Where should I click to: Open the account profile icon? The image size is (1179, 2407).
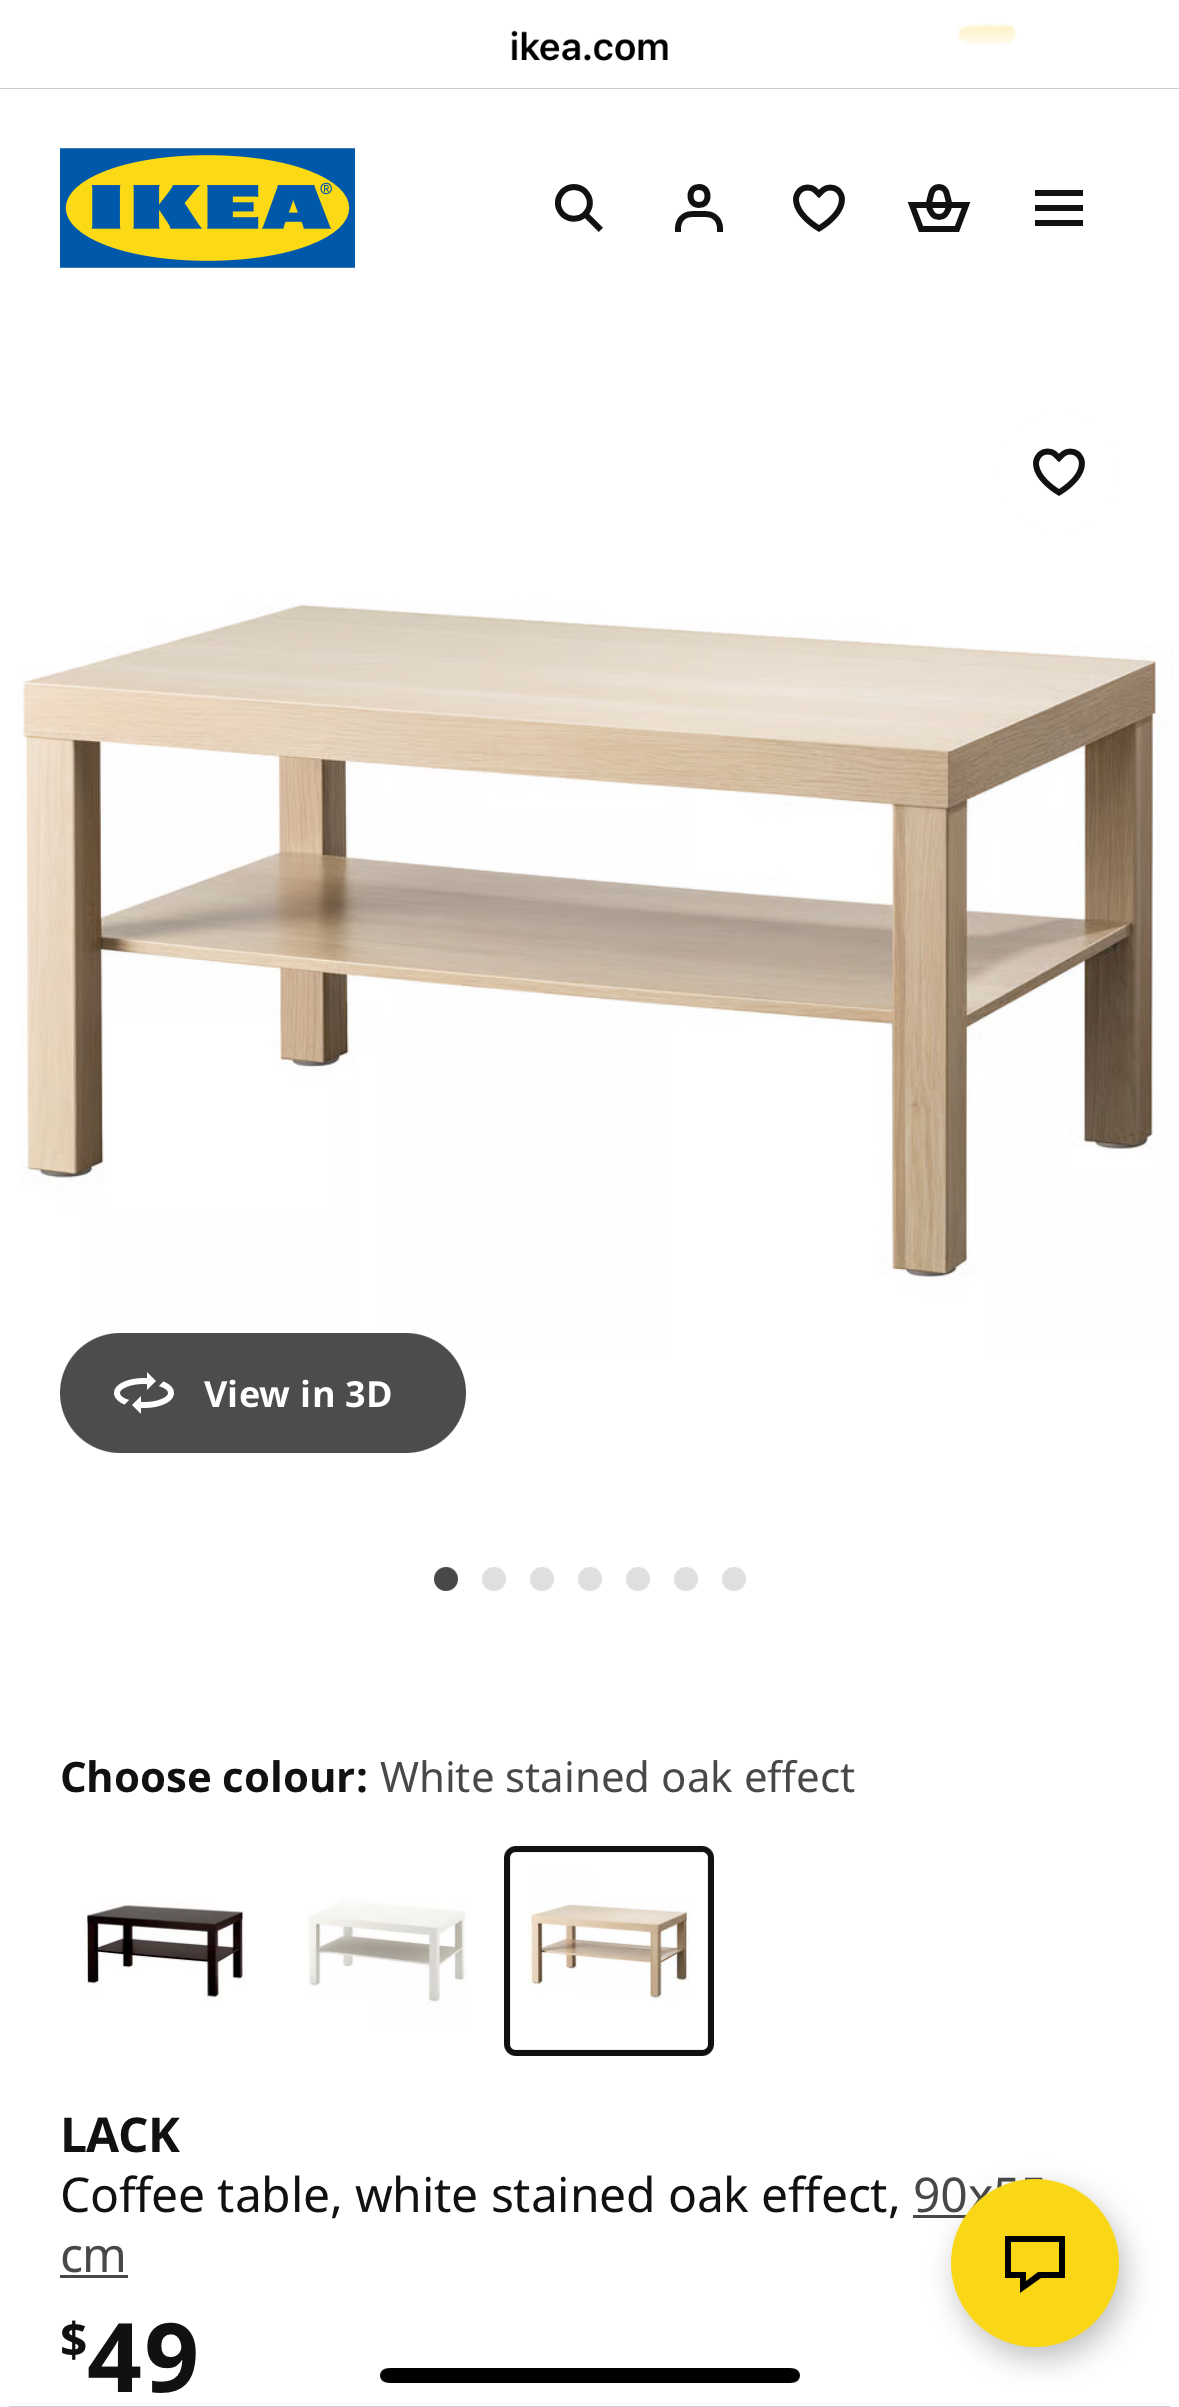pos(698,208)
